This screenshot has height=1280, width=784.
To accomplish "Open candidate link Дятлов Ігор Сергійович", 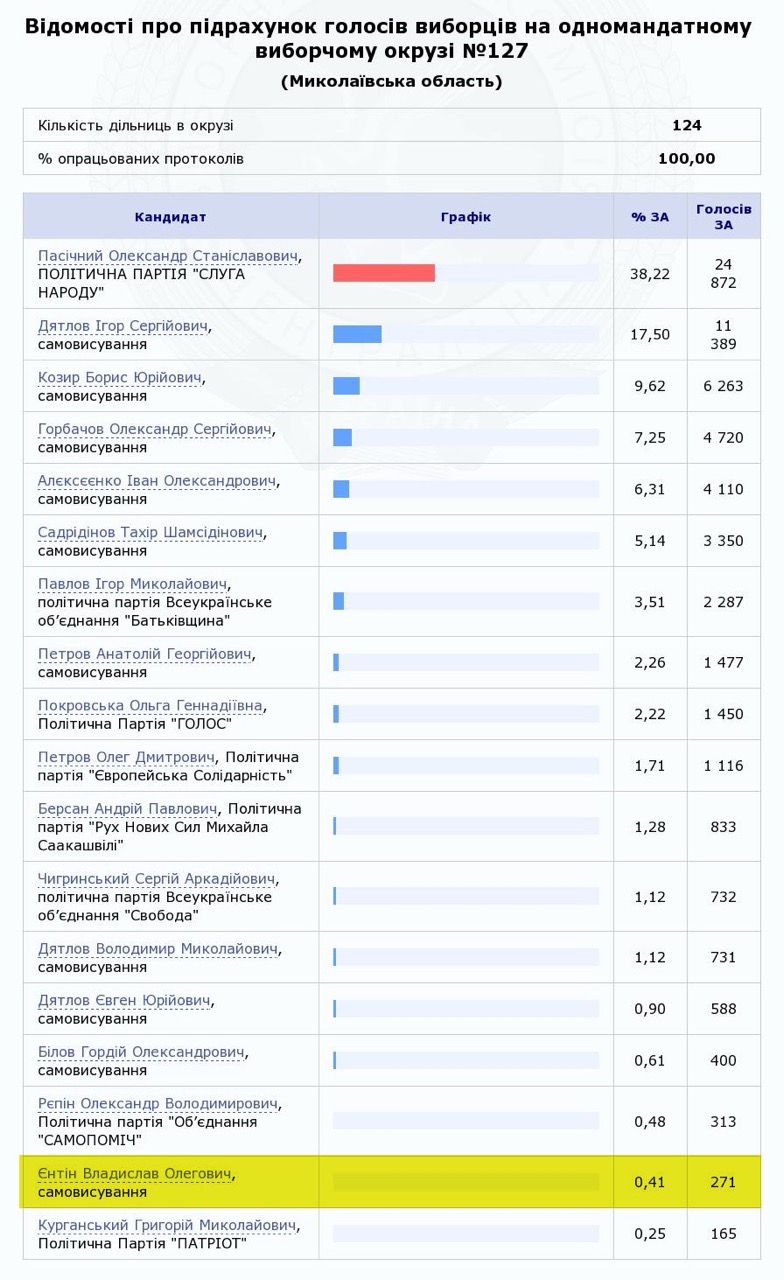I will tap(124, 326).
